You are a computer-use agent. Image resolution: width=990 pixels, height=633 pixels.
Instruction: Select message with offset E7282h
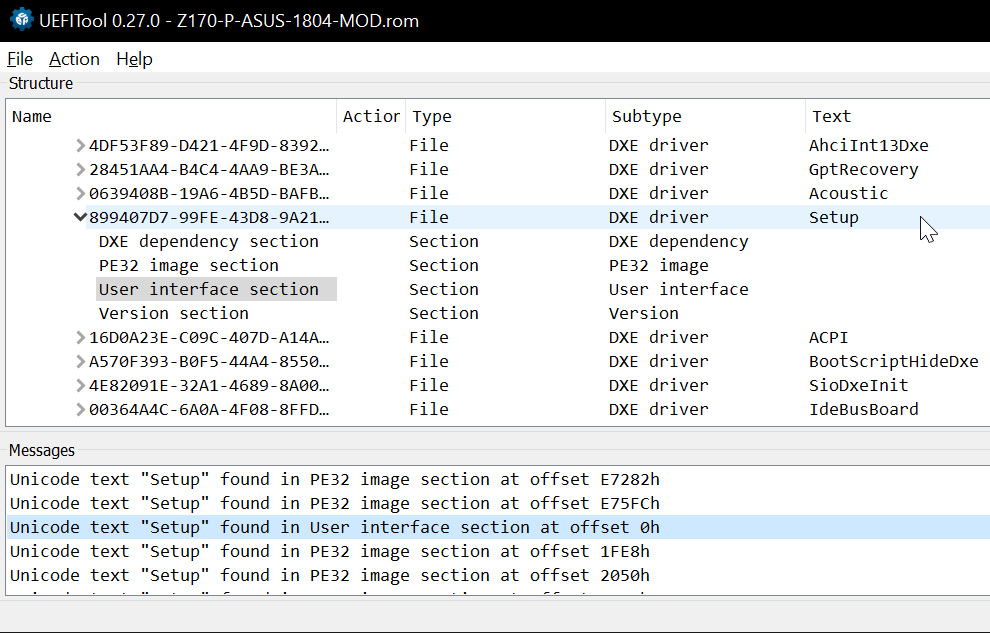point(334,480)
